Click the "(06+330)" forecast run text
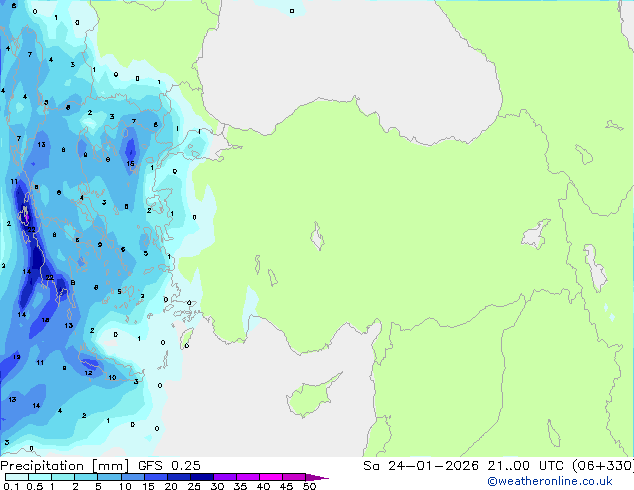Screen dimensions: 634x490 (x=603, y=466)
